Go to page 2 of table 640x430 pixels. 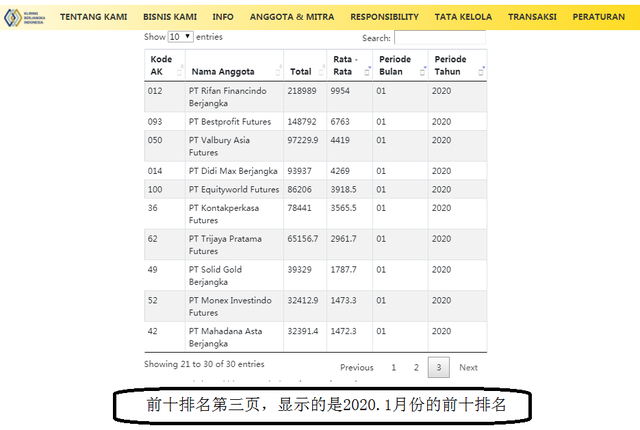[x=416, y=368]
